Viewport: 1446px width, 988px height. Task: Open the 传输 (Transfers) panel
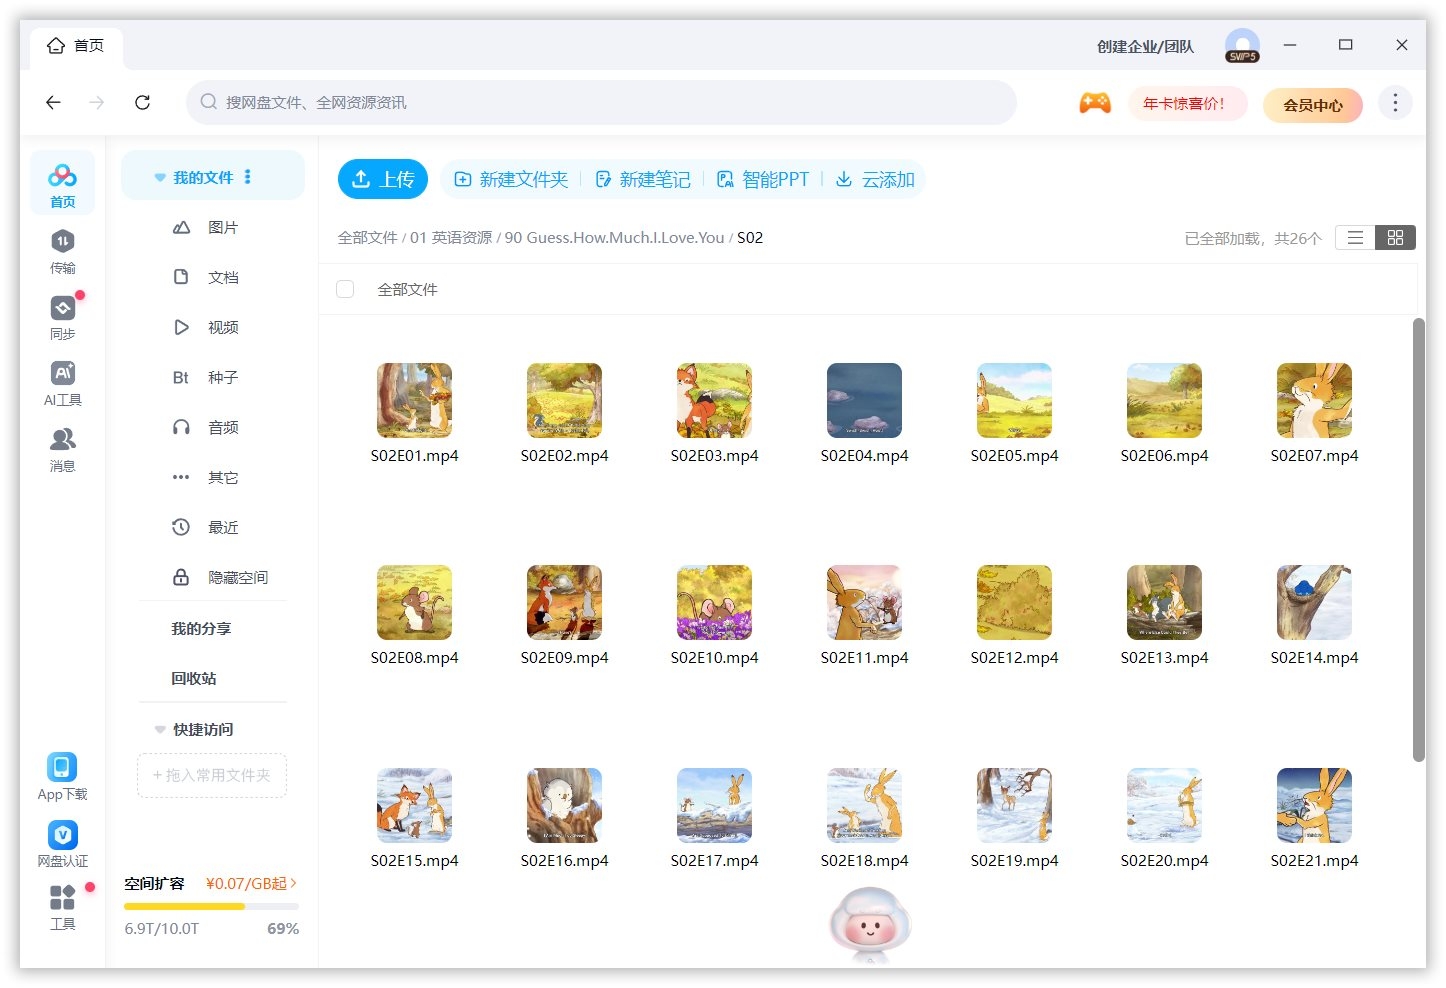pos(62,250)
